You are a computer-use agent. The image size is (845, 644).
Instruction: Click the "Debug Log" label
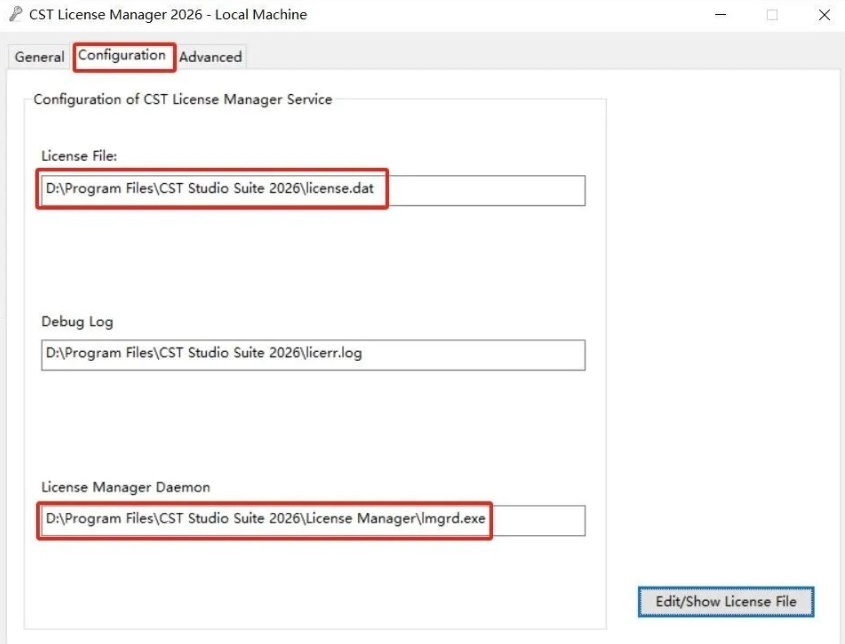pyautogui.click(x=77, y=322)
